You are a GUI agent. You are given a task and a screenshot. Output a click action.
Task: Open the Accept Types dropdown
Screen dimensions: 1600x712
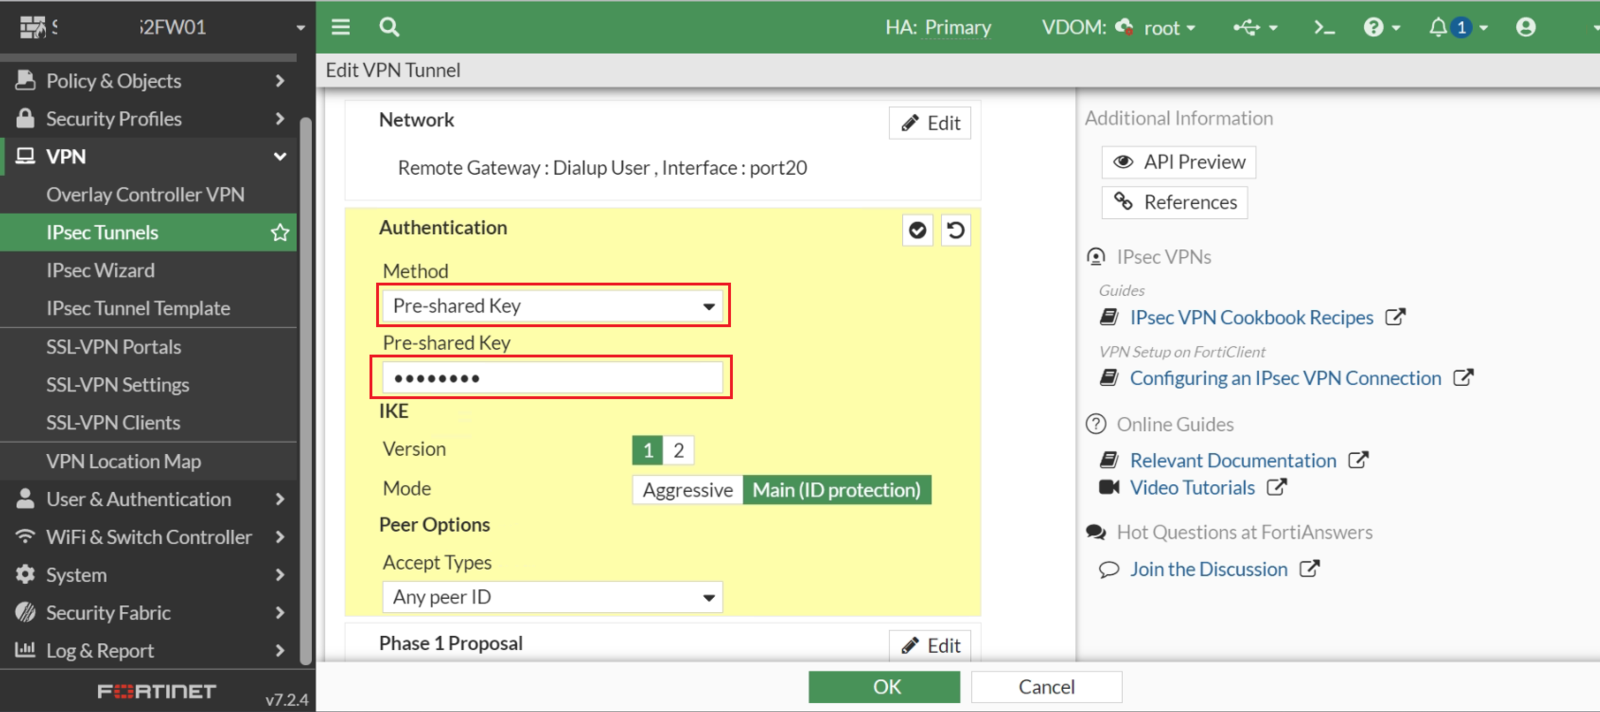(552, 597)
